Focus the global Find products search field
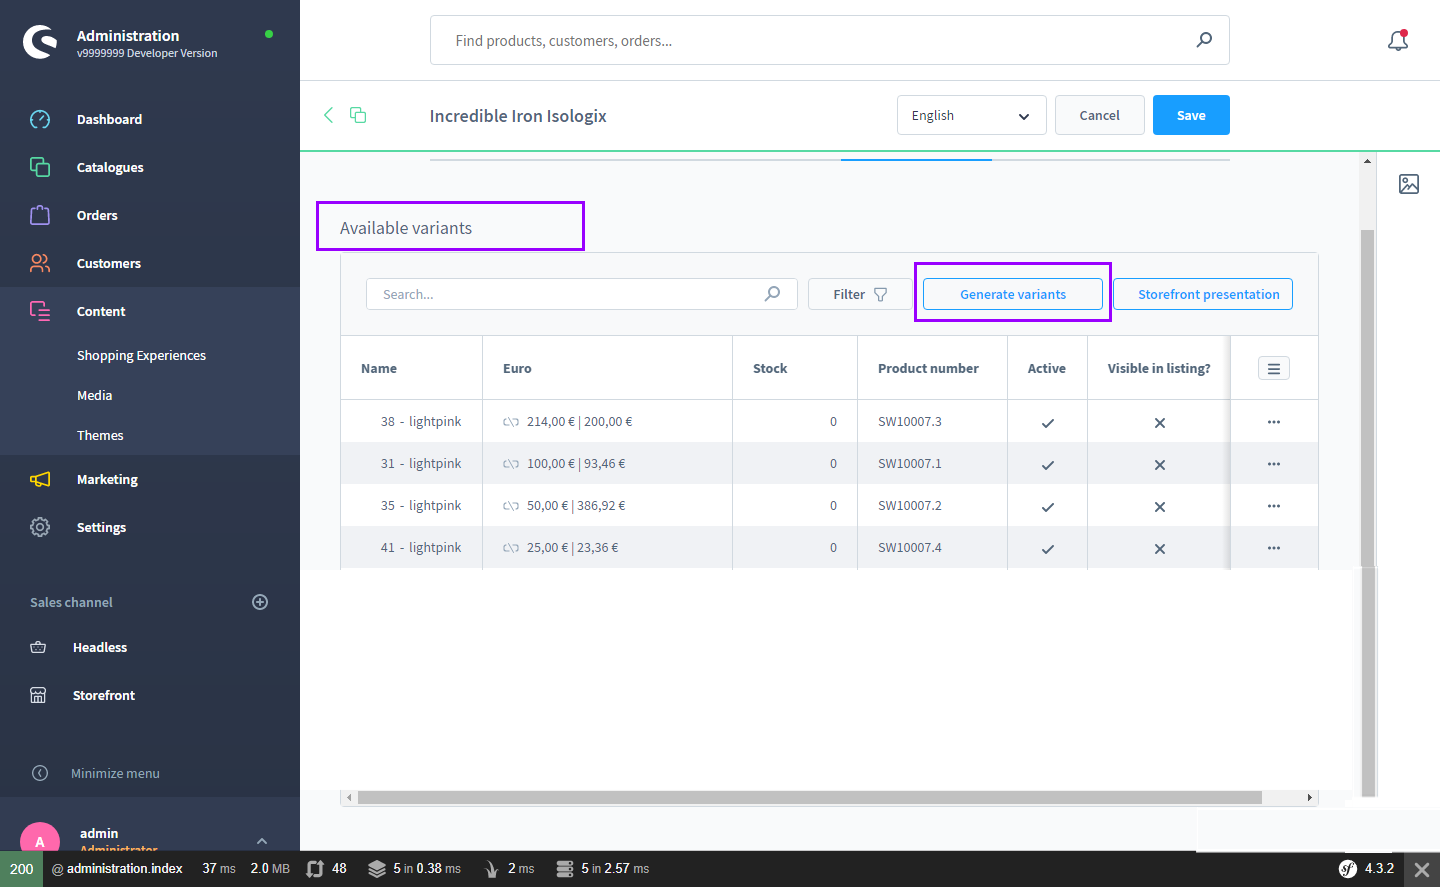The width and height of the screenshot is (1440, 887). pyautogui.click(x=830, y=40)
